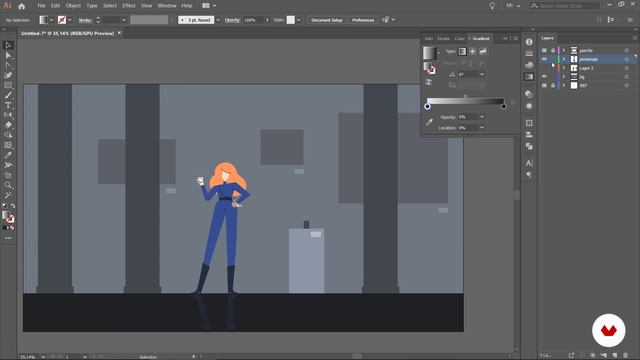The height and width of the screenshot is (360, 640).
Task: Select the Selection tool (black arrow)
Action: coord(8,45)
